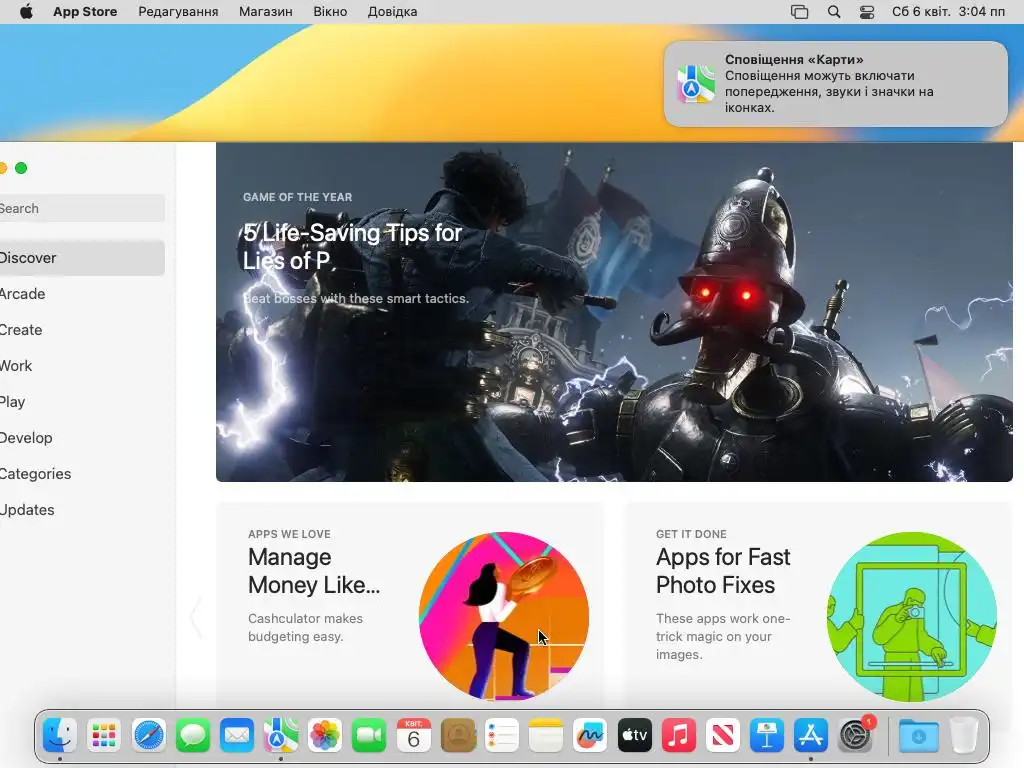Open Downloads folder in the Dock
Screen dimensions: 1024x768
[918, 736]
